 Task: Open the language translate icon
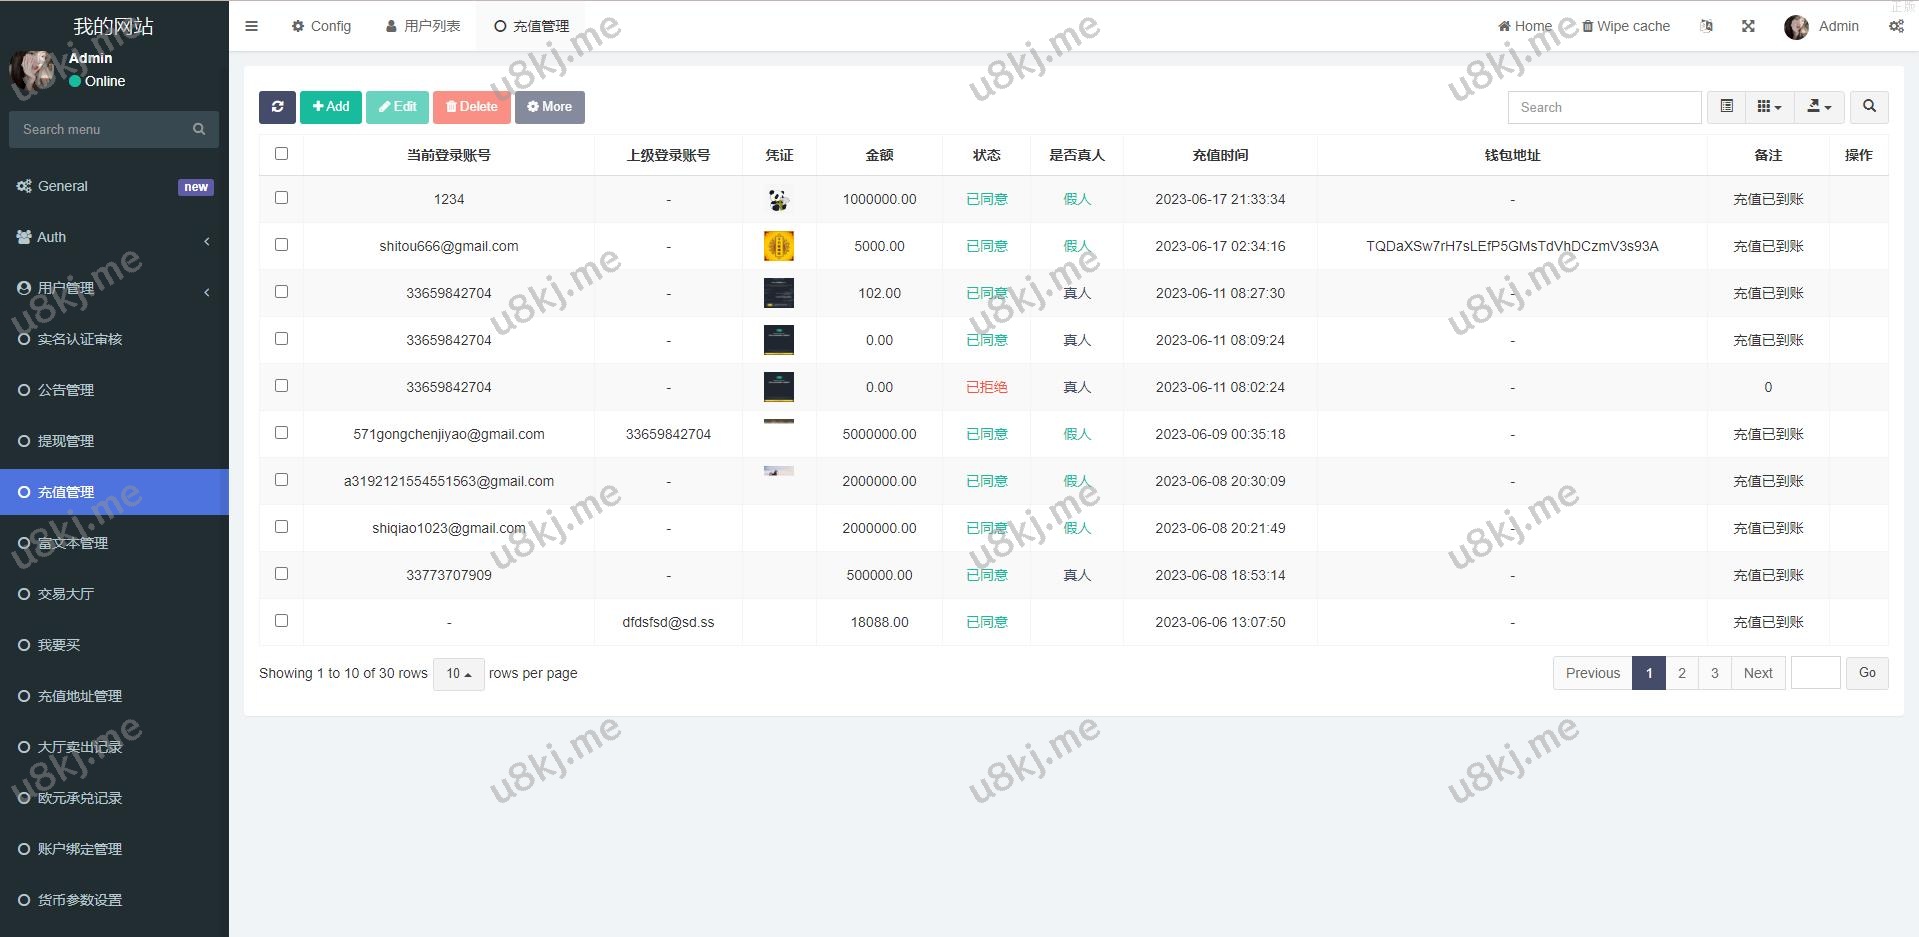point(1706,26)
